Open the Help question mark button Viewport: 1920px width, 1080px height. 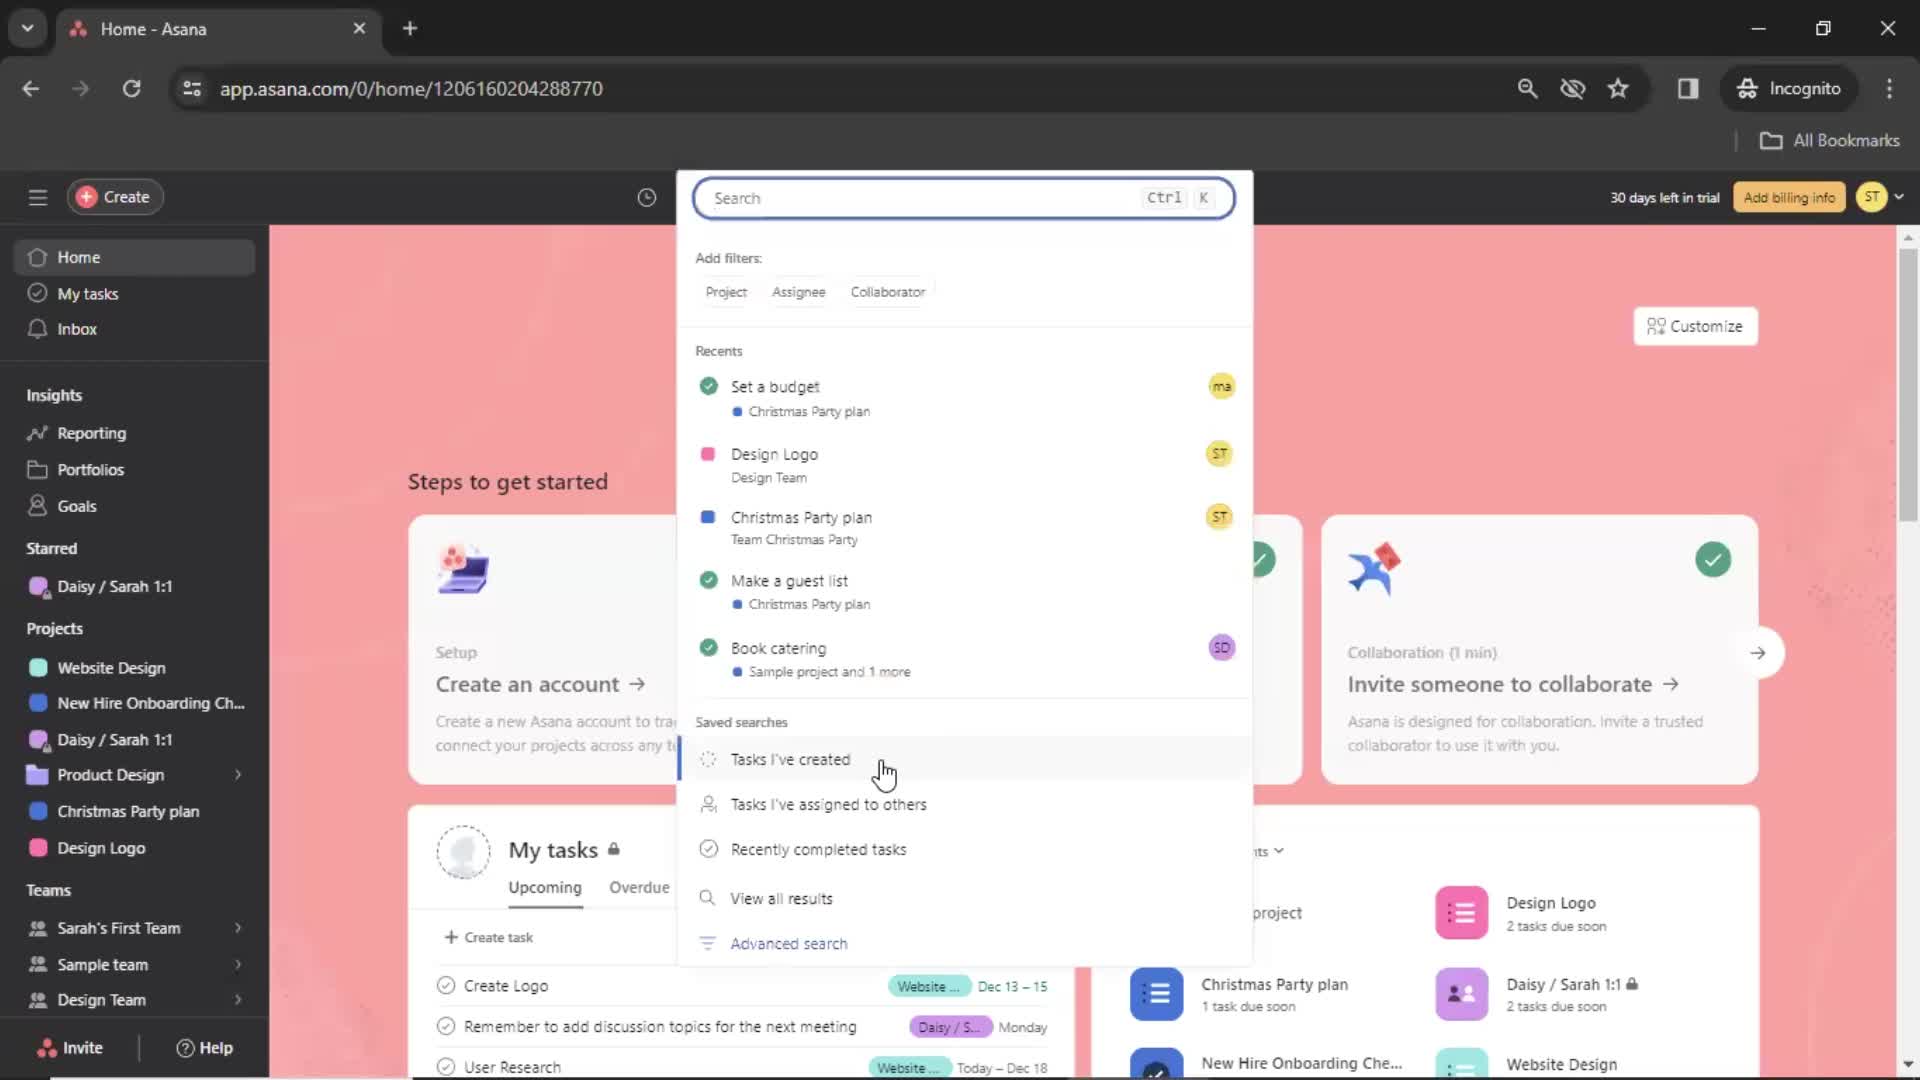(204, 1047)
